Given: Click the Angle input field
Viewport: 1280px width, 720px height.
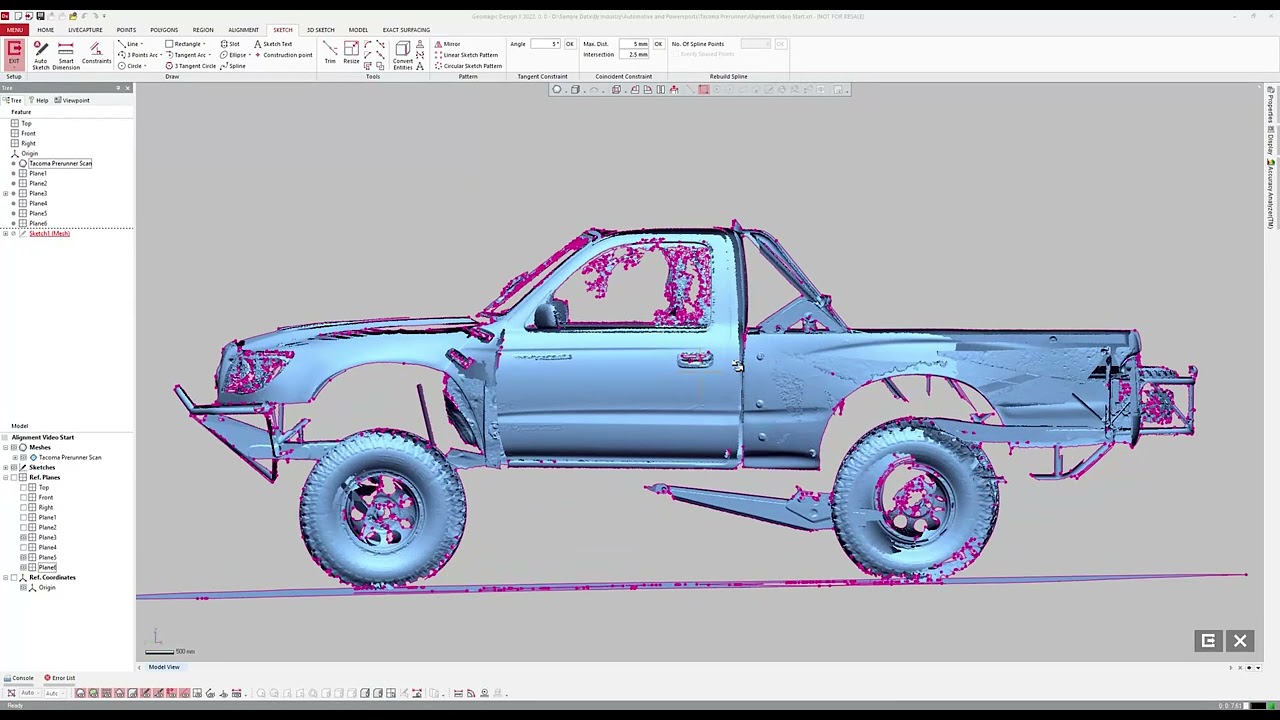Looking at the screenshot, I should click(x=546, y=44).
